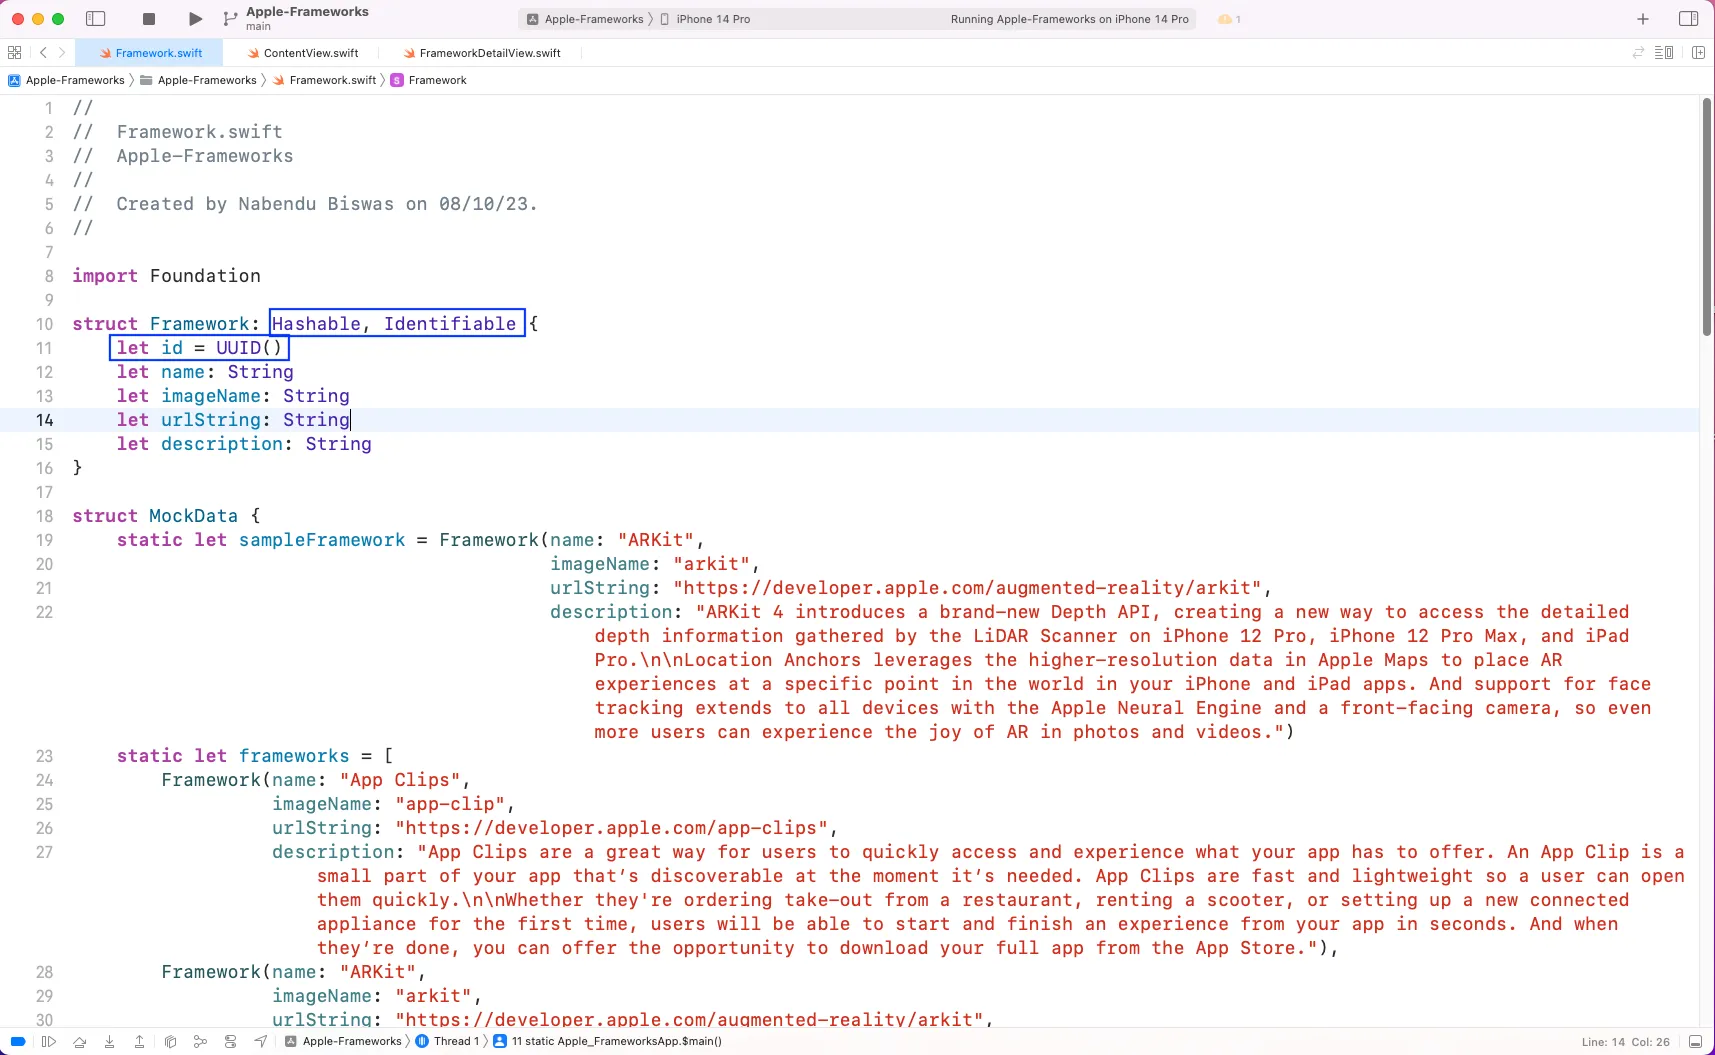Viewport: 1715px width, 1055px height.
Task: Pause or continue program execution
Action: pyautogui.click(x=49, y=1041)
